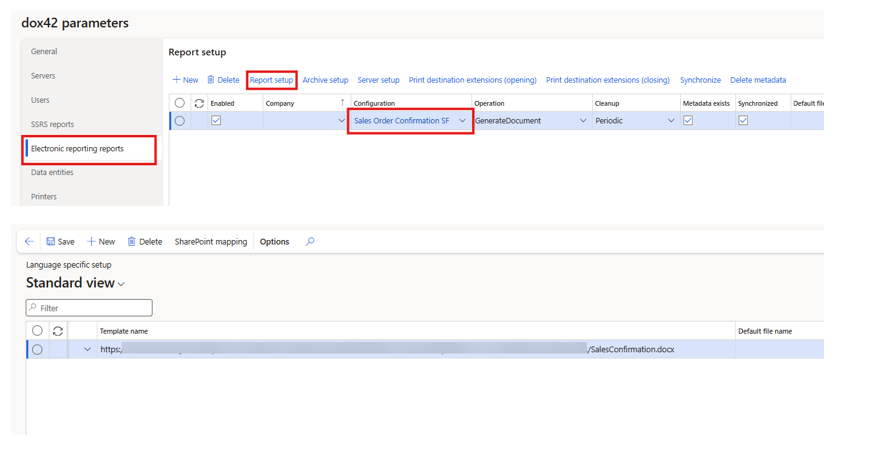This screenshot has width=872, height=449.
Task: Open the Data entities tab
Action: coord(52,172)
